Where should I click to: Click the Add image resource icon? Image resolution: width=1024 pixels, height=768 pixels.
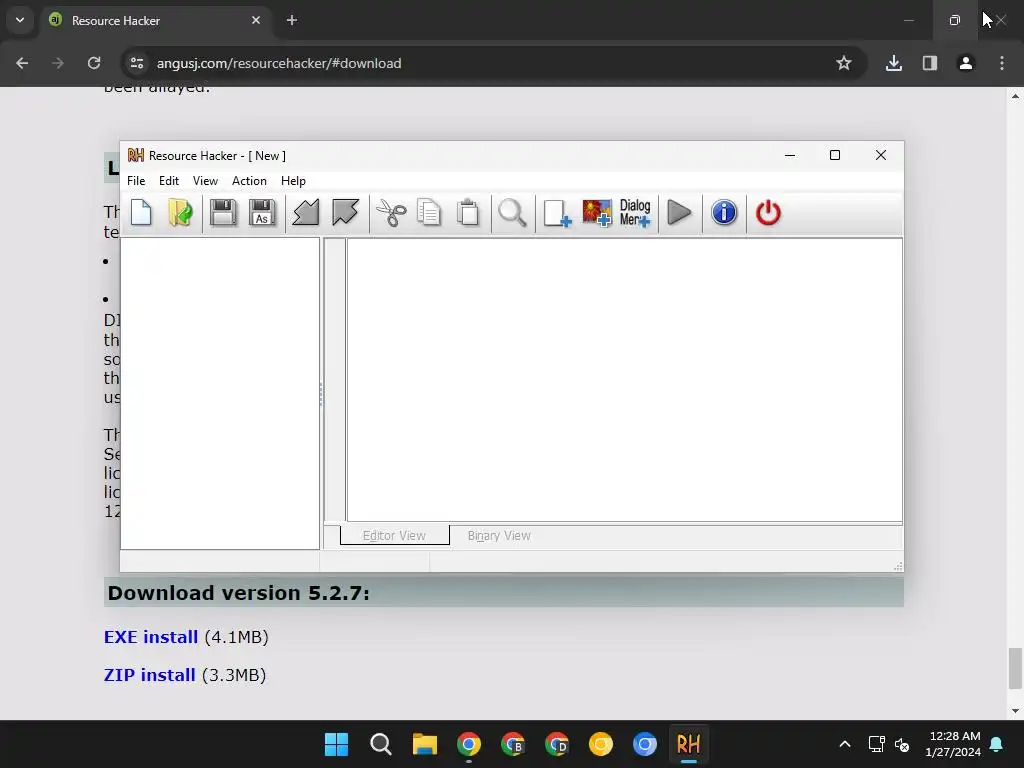coord(597,213)
